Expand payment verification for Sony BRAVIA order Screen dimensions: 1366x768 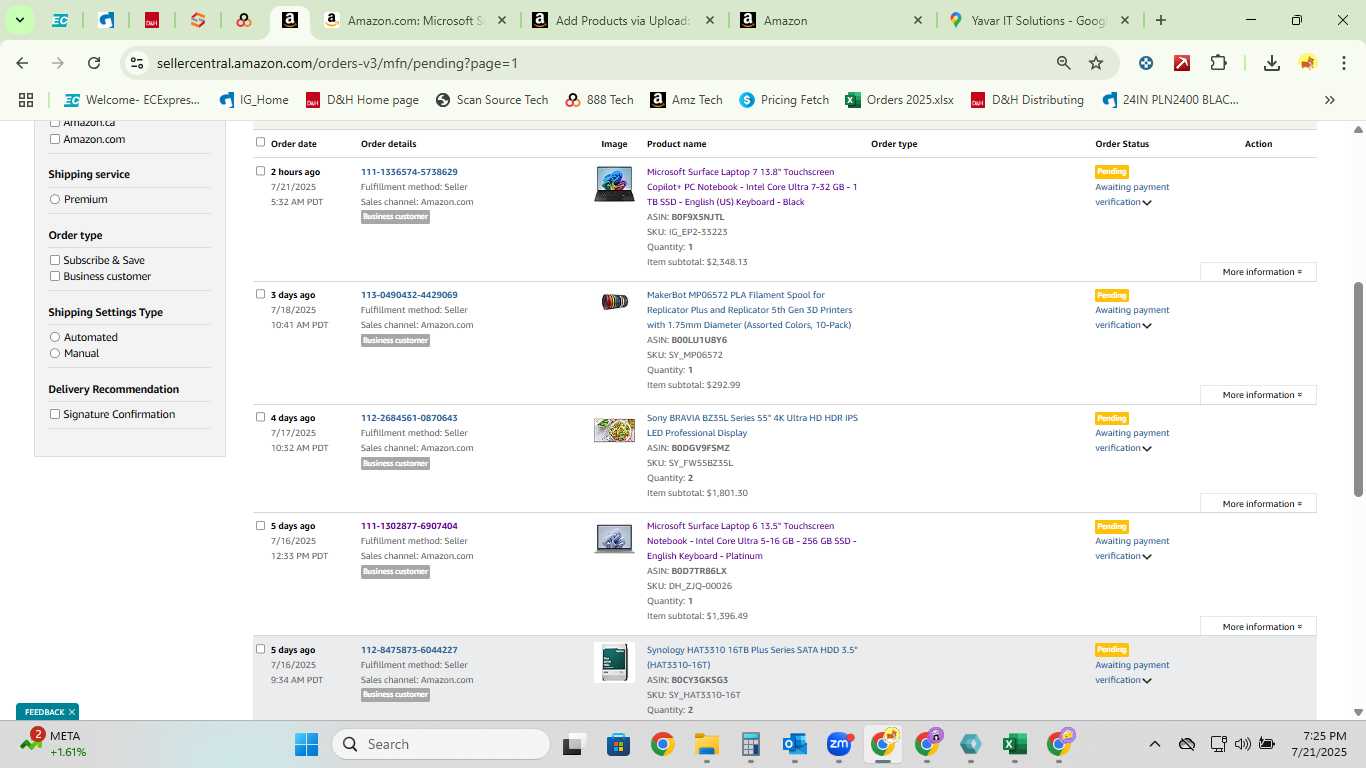coord(1147,449)
